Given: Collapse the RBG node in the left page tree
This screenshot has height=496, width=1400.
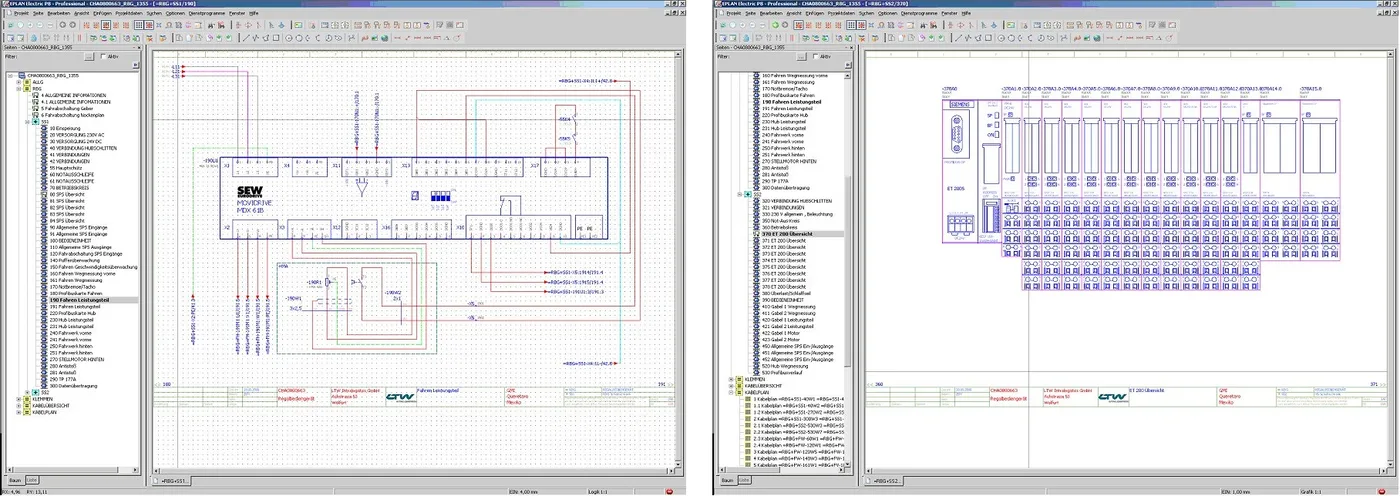Looking at the screenshot, I should point(18,89).
